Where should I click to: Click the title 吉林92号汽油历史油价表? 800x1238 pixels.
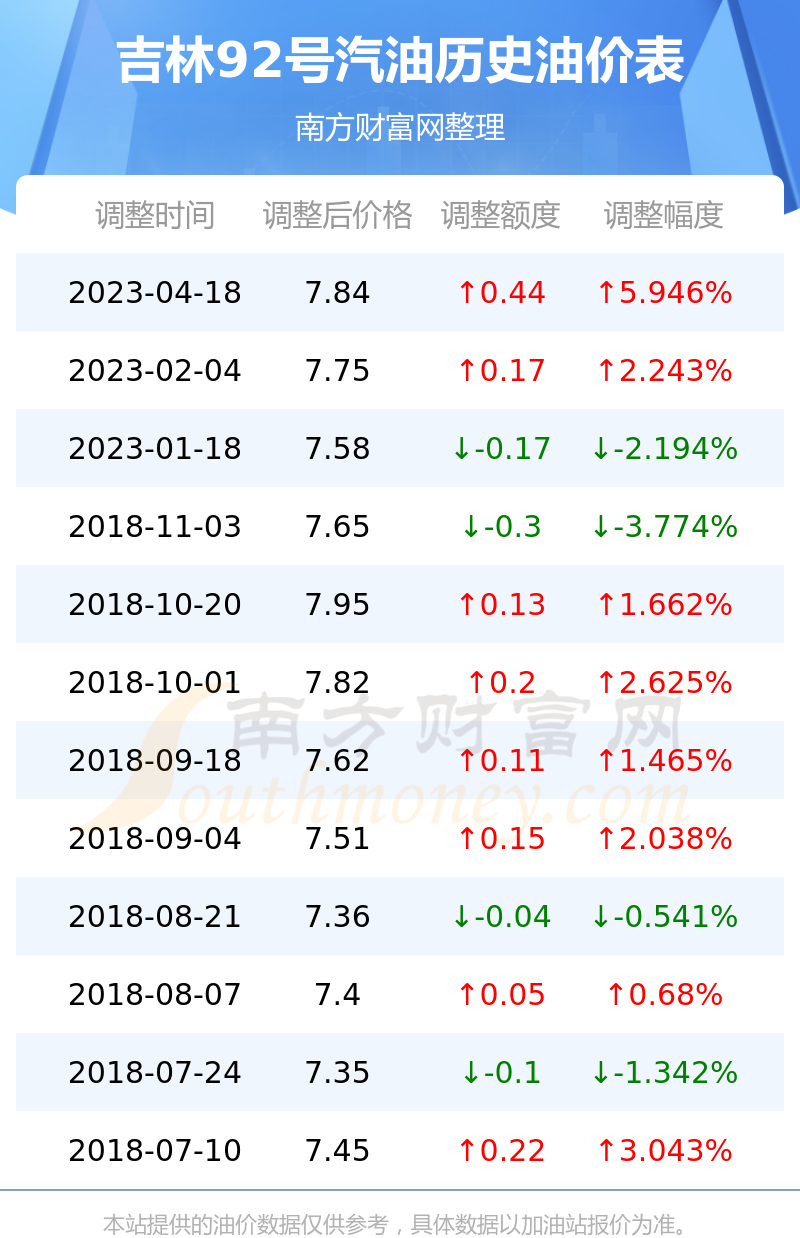point(400,62)
